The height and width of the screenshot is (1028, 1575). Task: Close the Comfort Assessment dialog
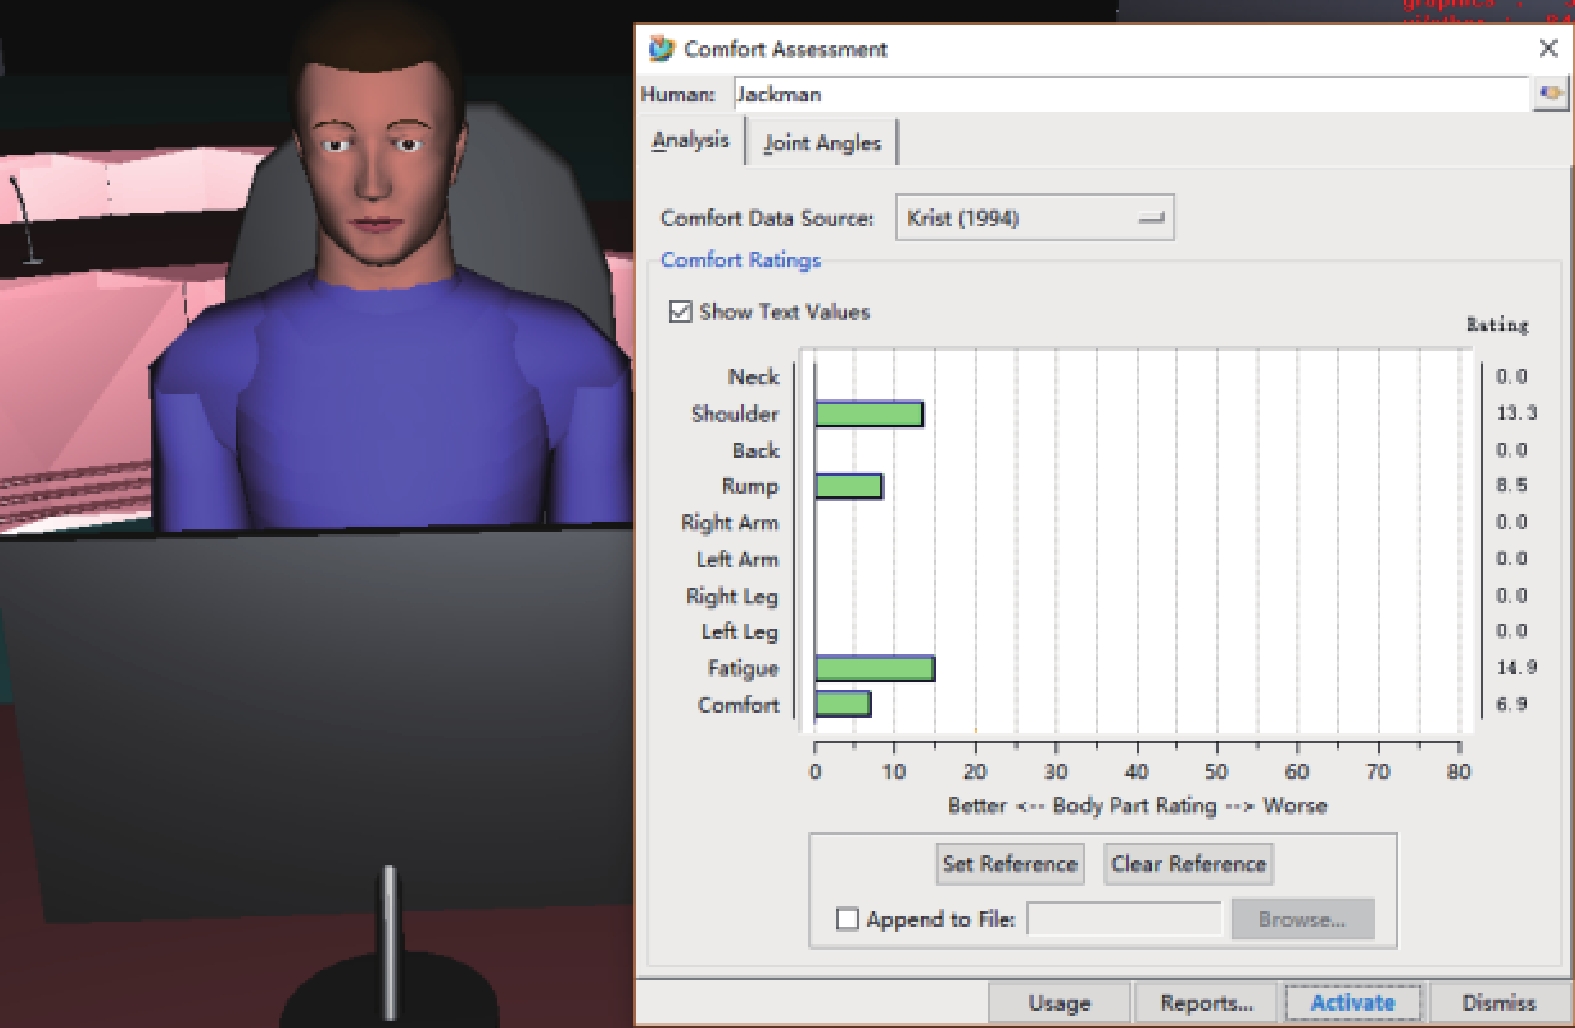coord(1548,48)
